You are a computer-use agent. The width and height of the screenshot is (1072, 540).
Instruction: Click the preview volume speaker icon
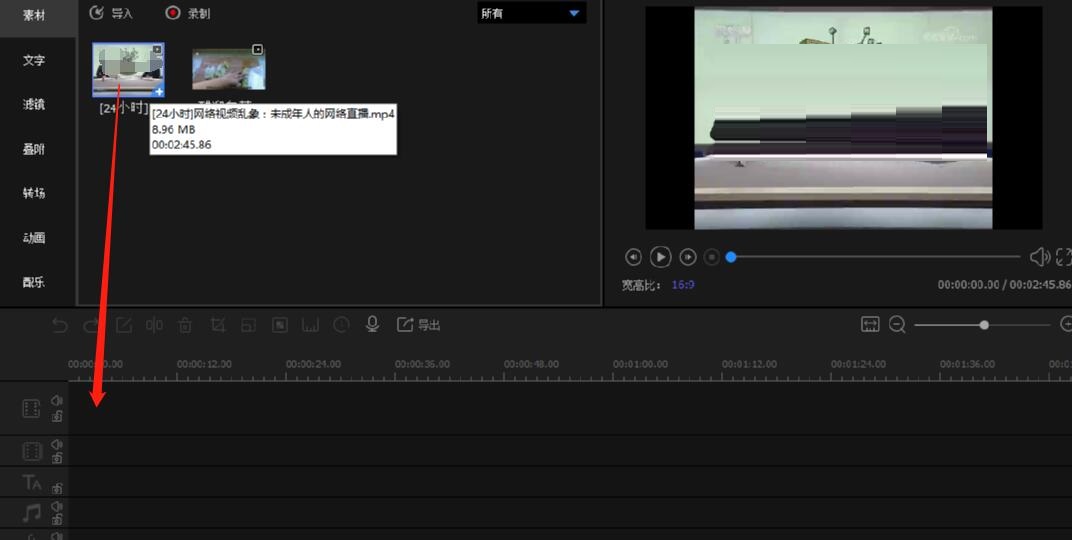point(1039,257)
